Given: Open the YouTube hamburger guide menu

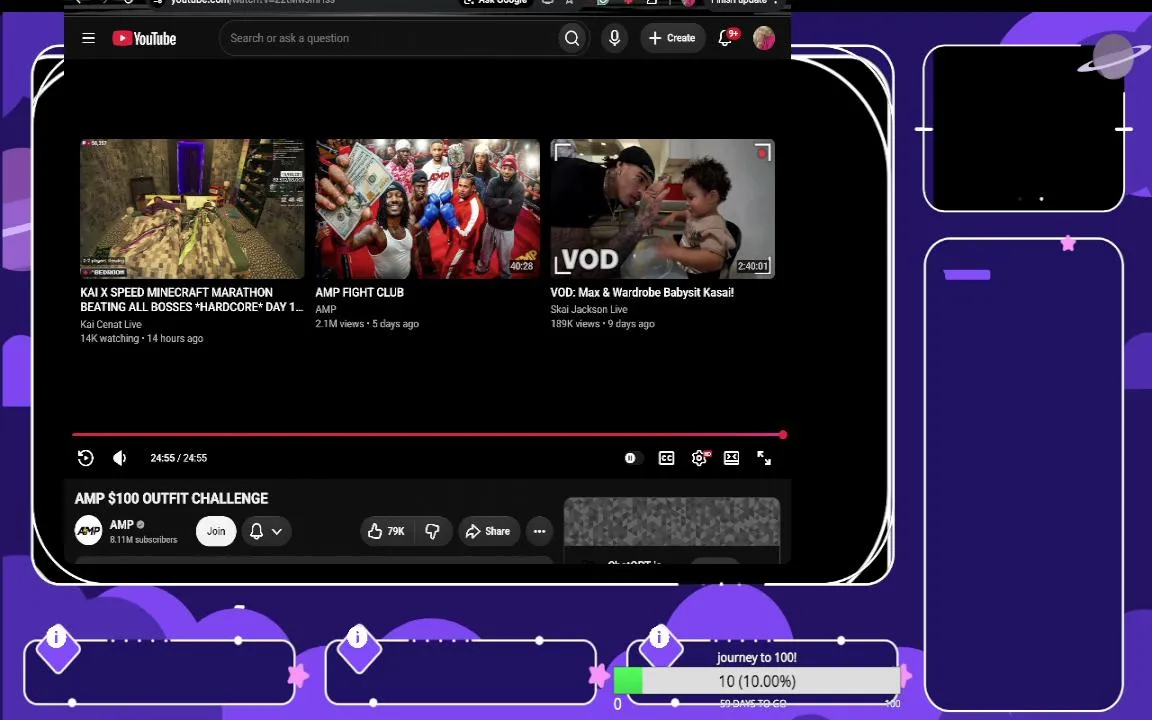Looking at the screenshot, I should point(88,38).
